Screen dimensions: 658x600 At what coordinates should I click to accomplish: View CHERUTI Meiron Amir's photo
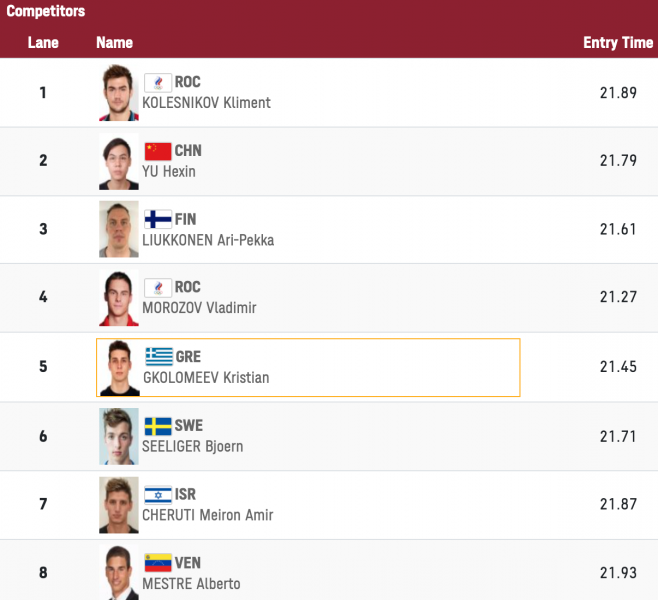click(x=119, y=505)
